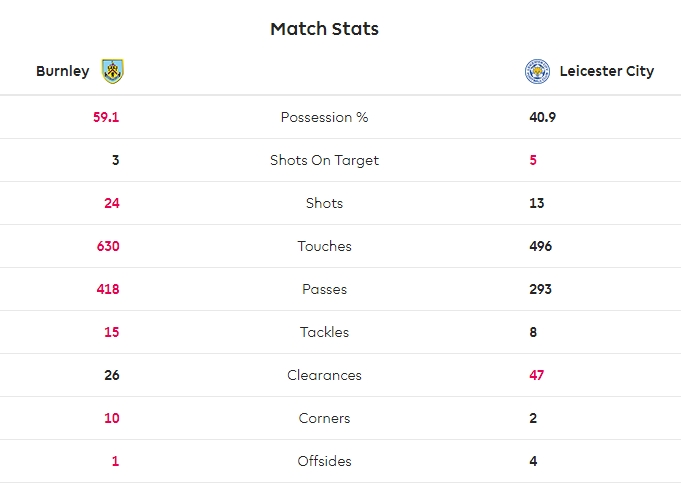Click Burnley's 24 shots value
The width and height of the screenshot is (681, 491).
coord(111,203)
